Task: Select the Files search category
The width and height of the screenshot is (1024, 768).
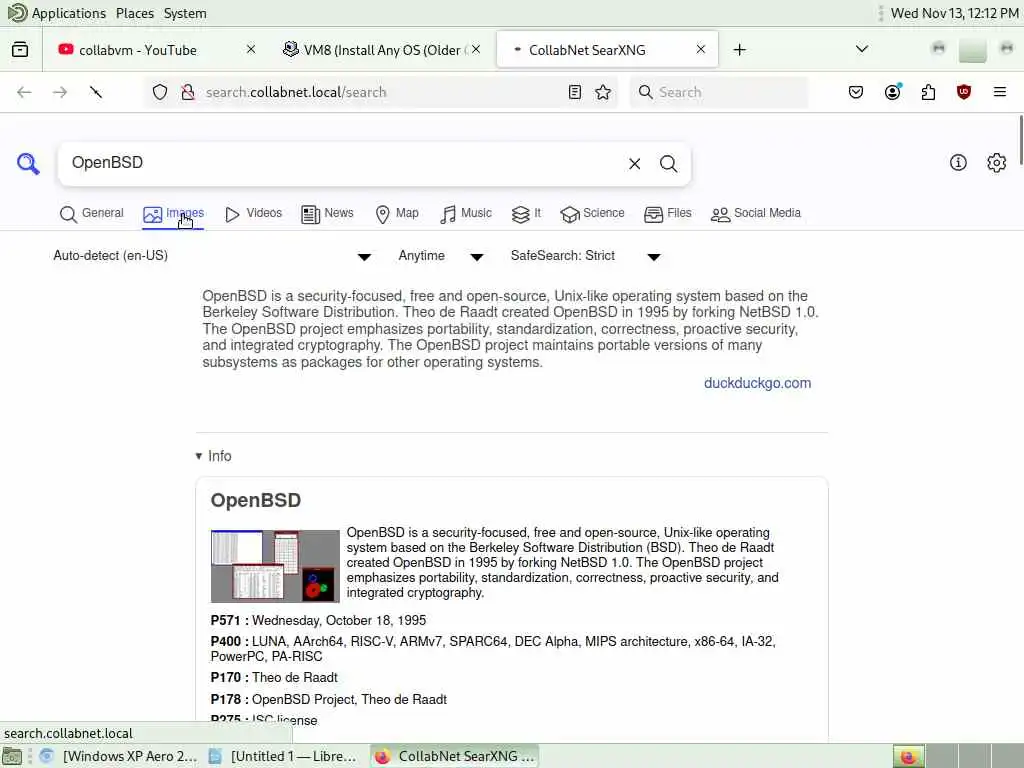Action: click(x=667, y=214)
